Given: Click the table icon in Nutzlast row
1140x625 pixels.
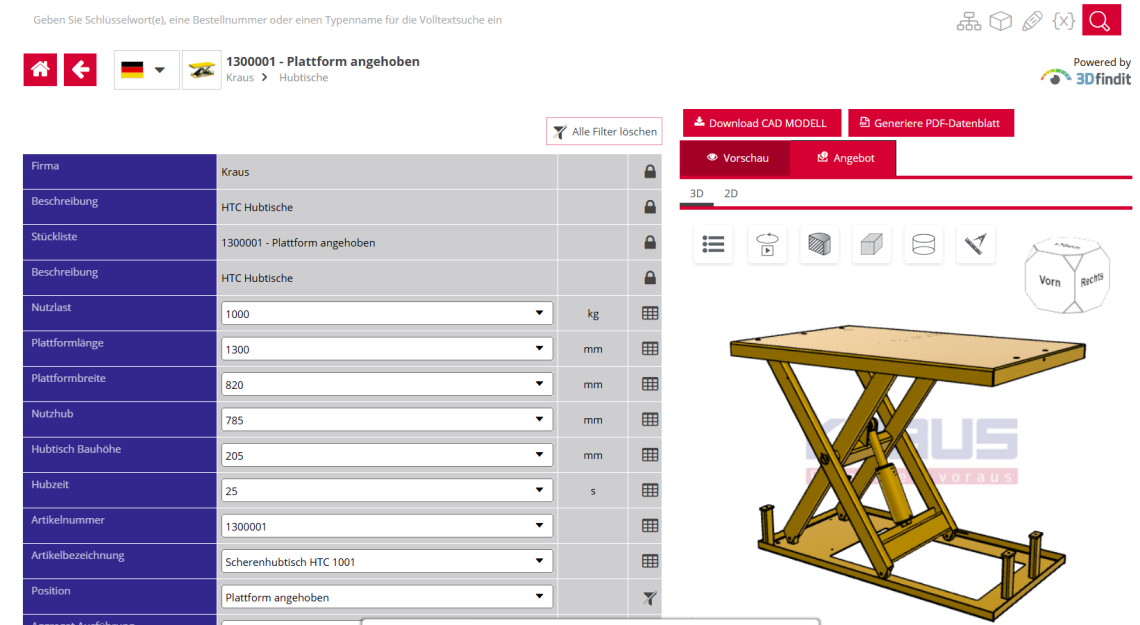Looking at the screenshot, I should [650, 313].
